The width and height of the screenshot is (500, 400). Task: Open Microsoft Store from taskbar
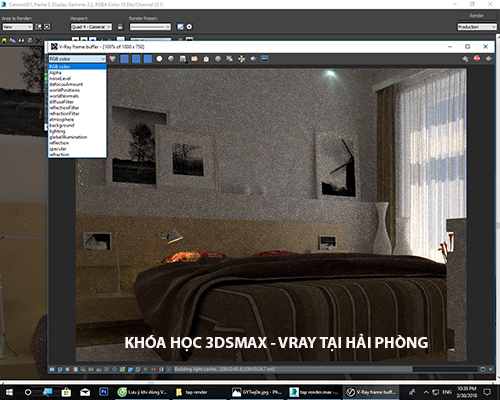[66, 392]
